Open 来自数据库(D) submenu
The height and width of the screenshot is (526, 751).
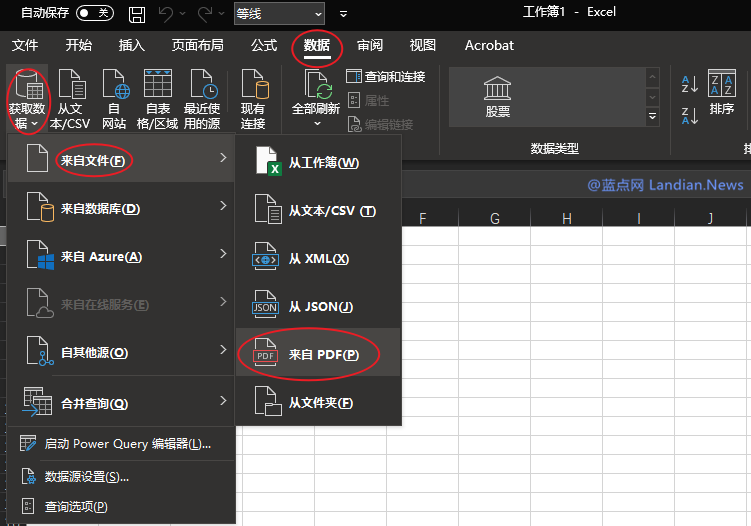pyautogui.click(x=121, y=207)
